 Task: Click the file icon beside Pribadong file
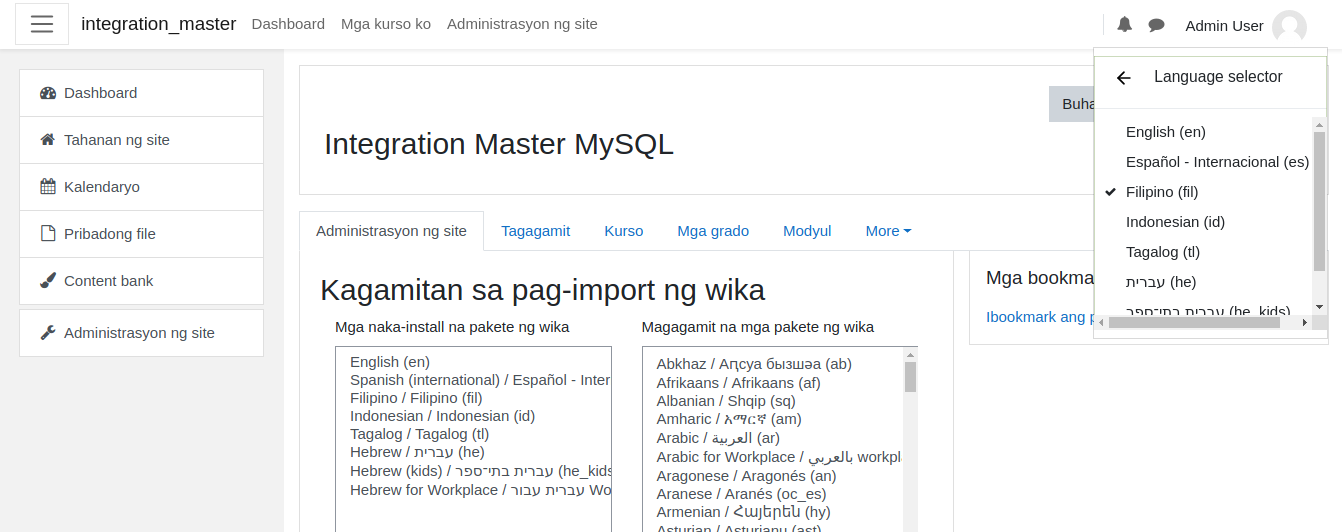48,234
